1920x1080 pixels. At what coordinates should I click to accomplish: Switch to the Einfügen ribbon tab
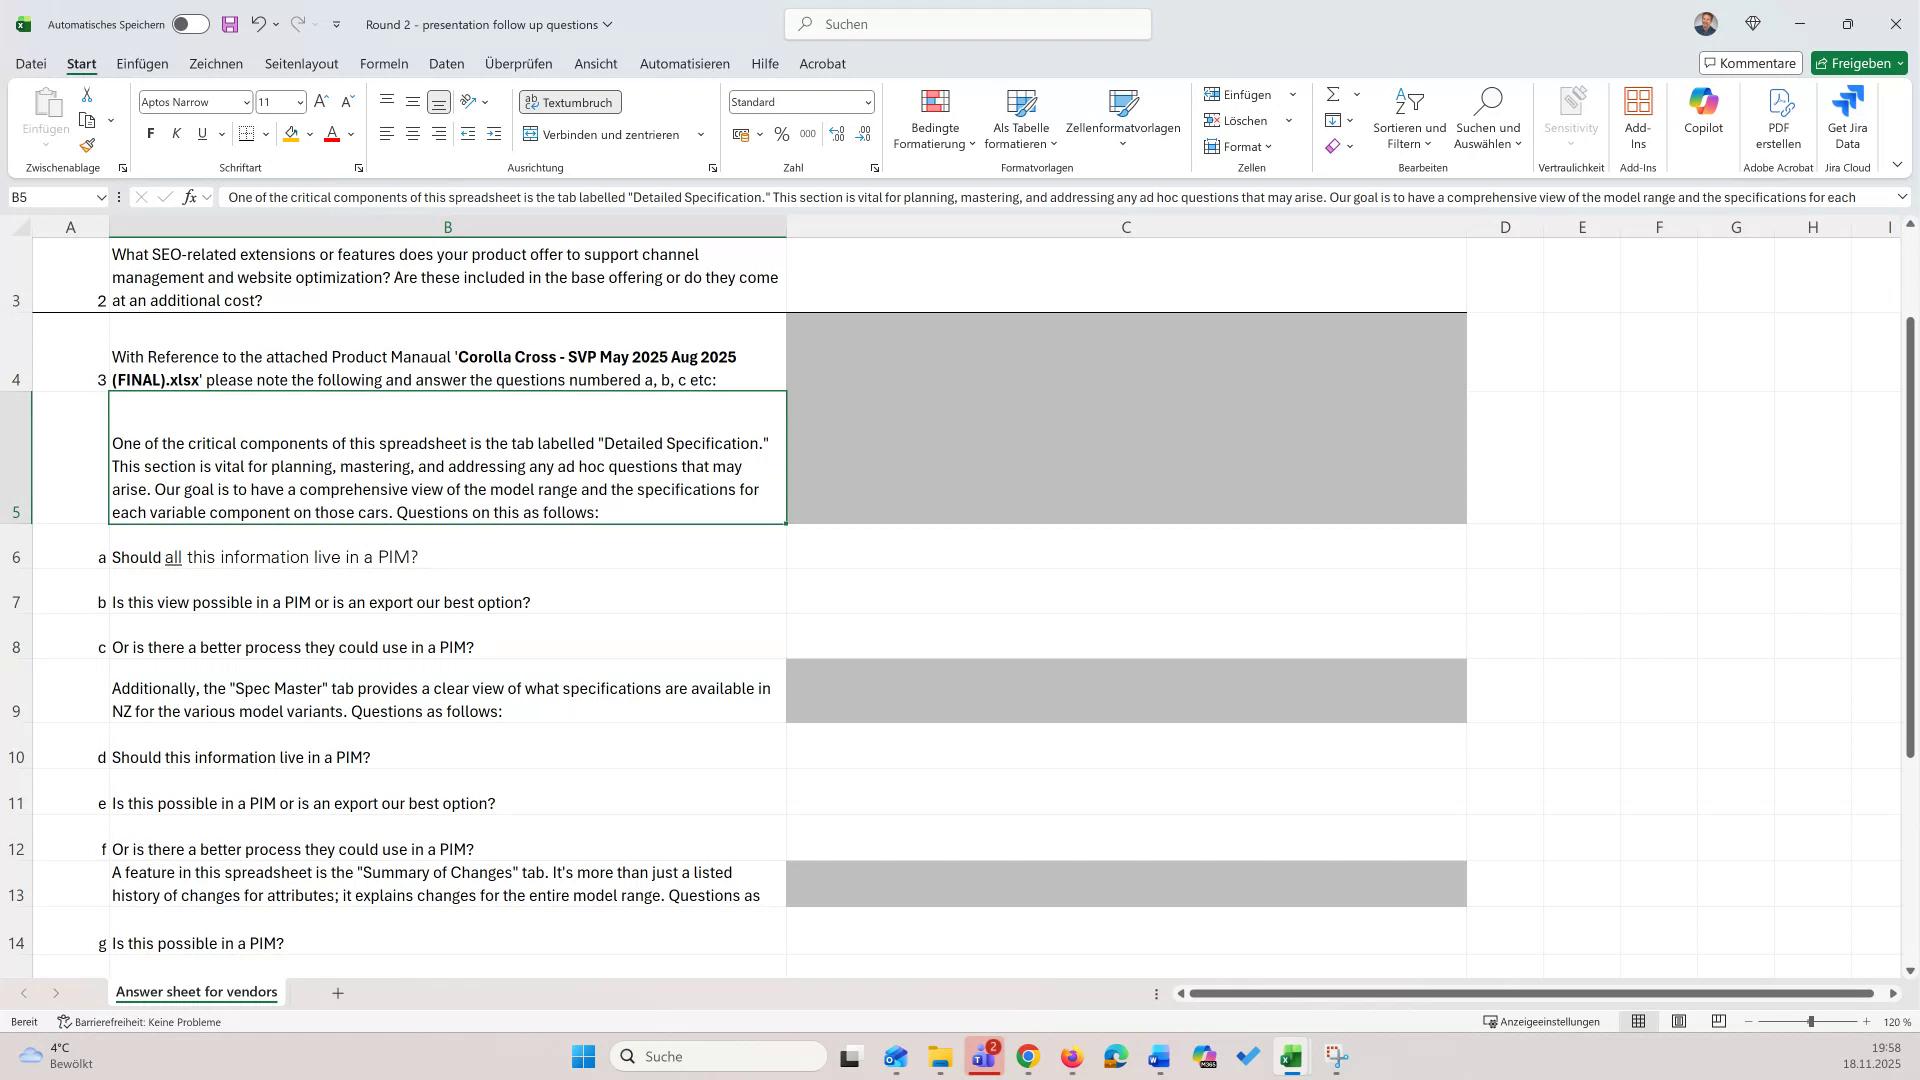[x=141, y=63]
